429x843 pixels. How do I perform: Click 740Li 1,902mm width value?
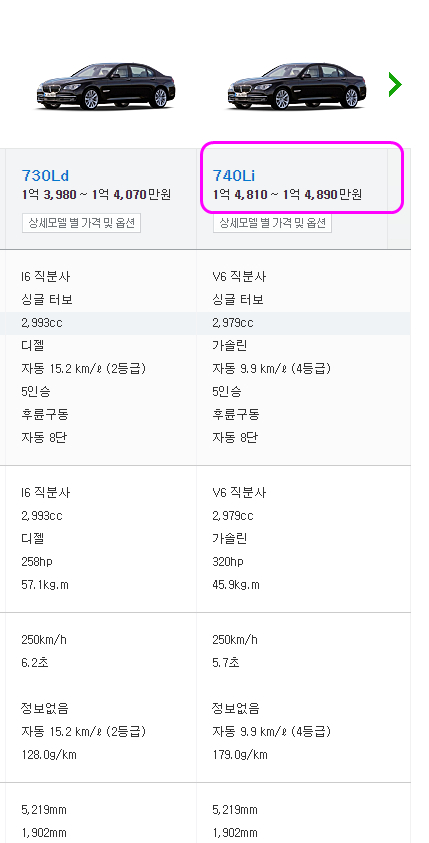point(235,833)
